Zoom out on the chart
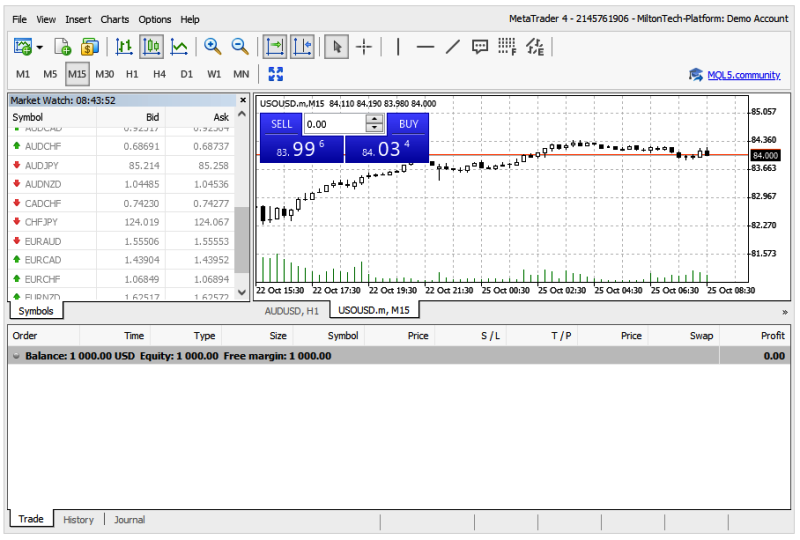The width and height of the screenshot is (800, 540). [x=240, y=46]
